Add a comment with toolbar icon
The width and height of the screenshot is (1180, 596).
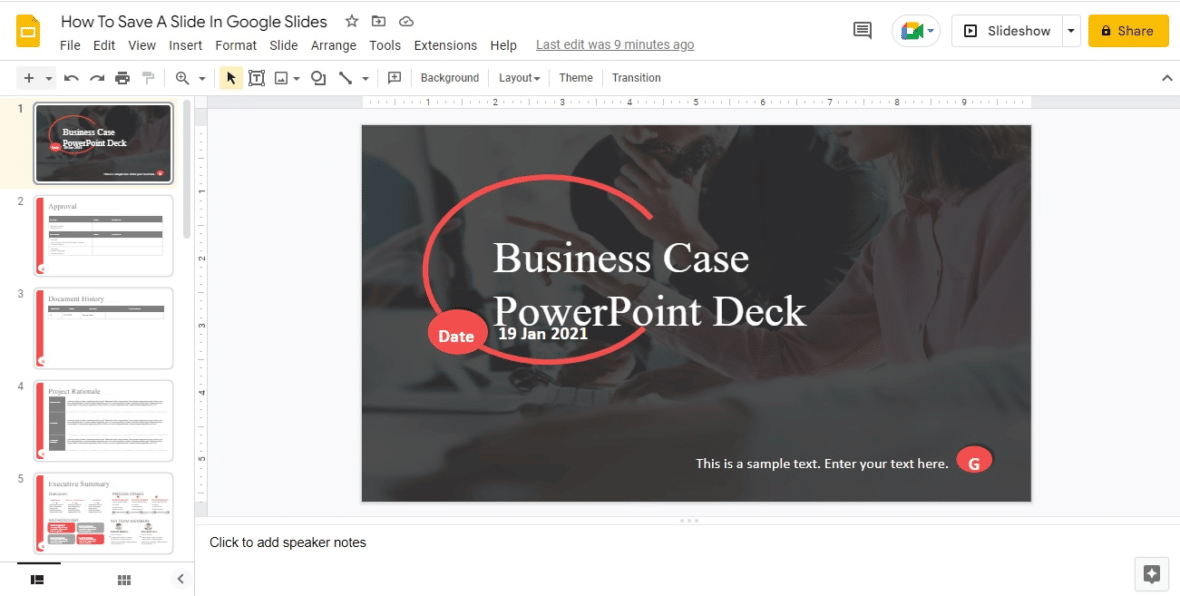click(394, 78)
